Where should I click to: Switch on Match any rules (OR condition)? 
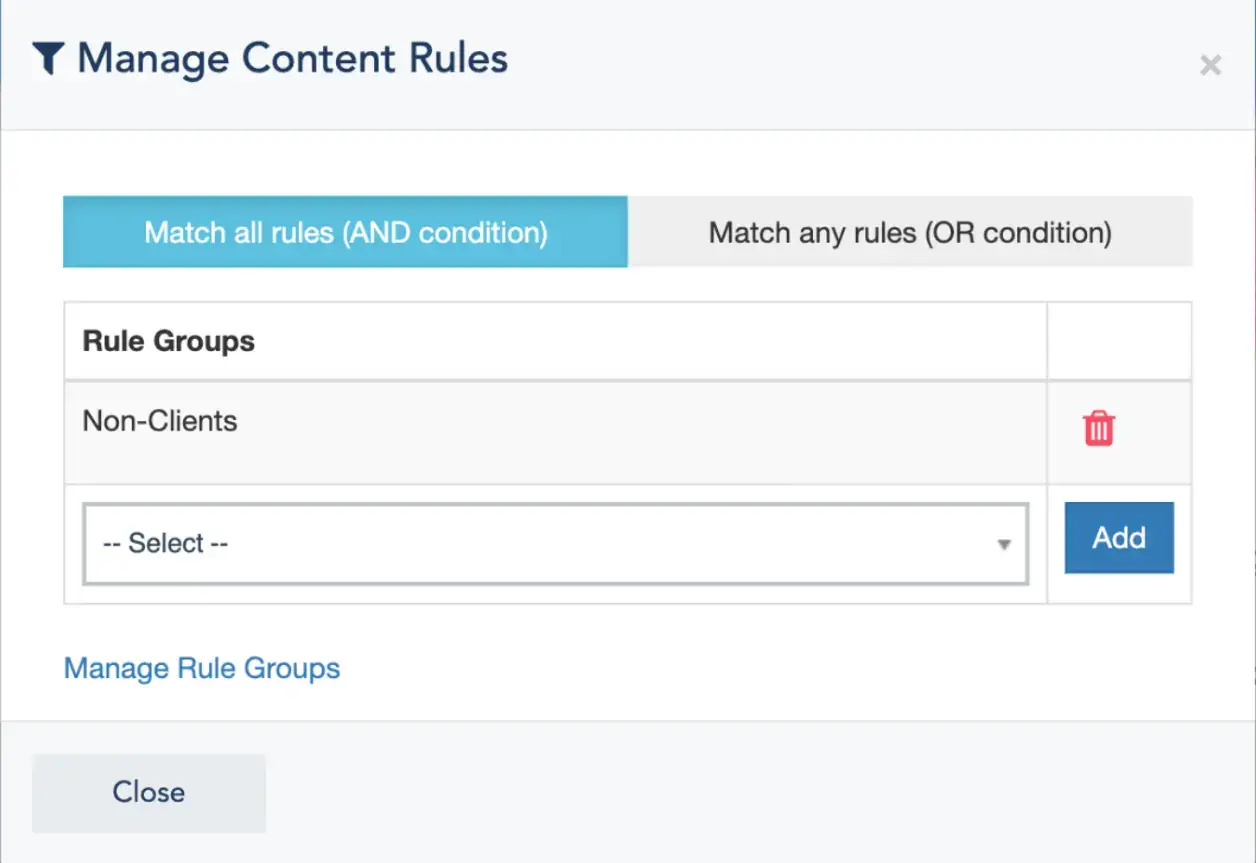(909, 232)
